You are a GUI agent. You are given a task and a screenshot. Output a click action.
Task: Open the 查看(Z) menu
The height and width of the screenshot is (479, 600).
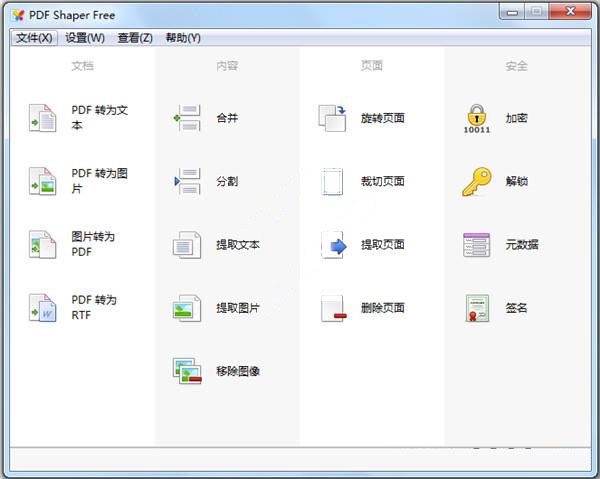coord(135,38)
